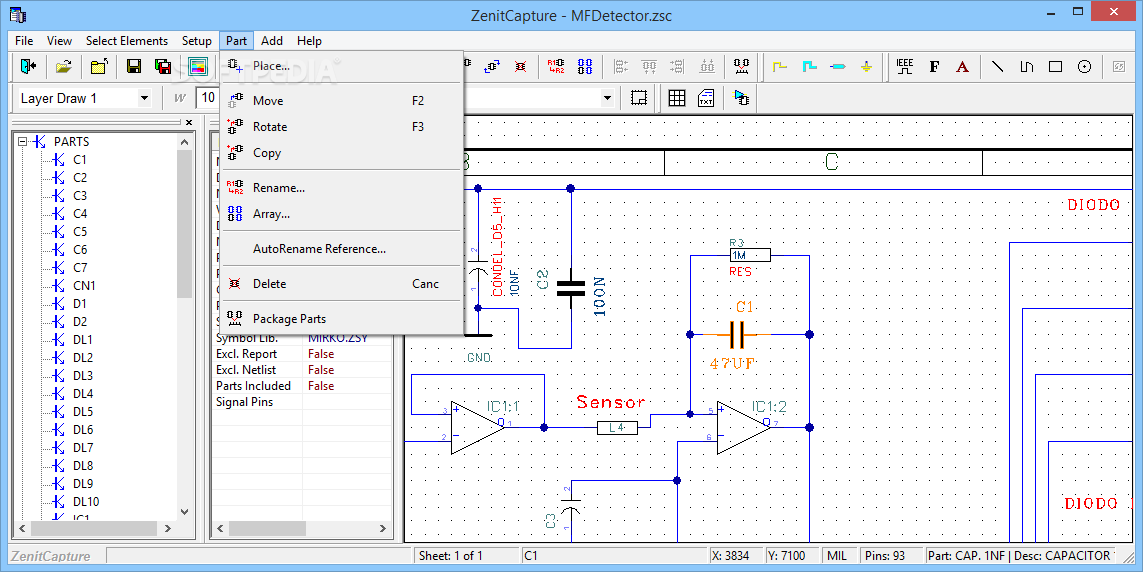Click the black bold F text icon
Viewport: 1143px width, 572px height.
click(x=934, y=66)
